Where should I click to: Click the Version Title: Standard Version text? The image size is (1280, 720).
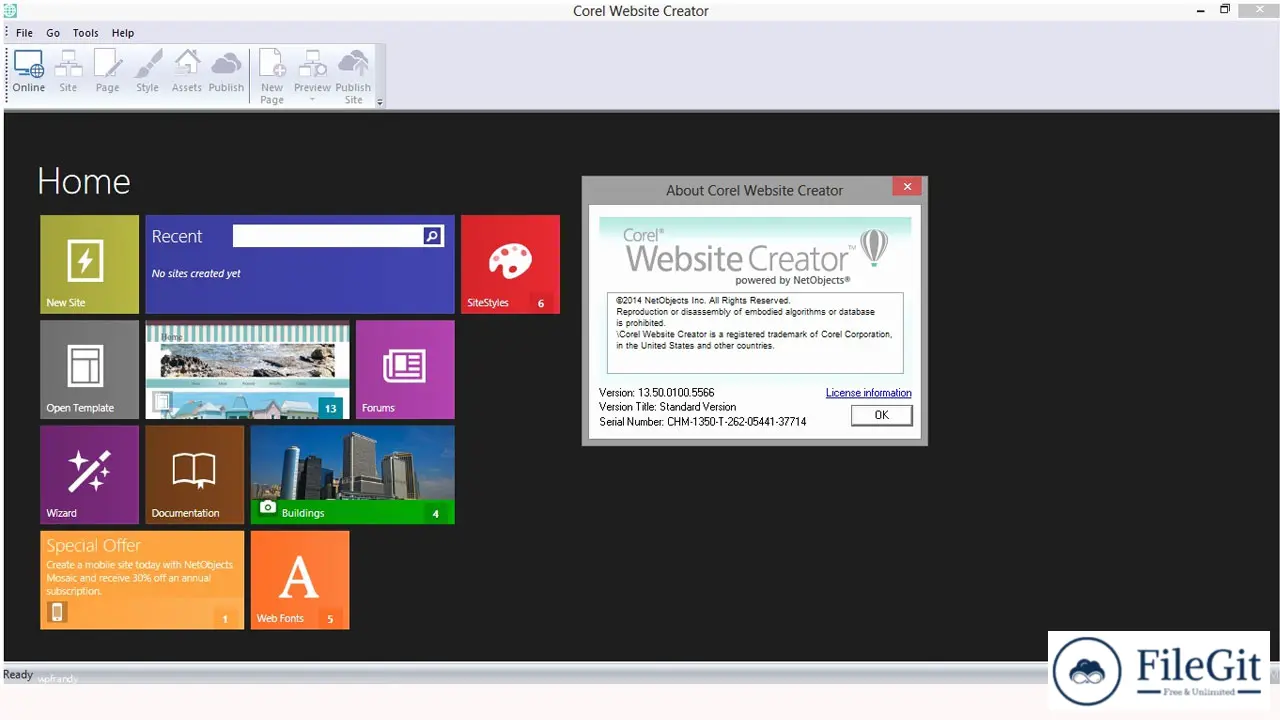tap(667, 407)
